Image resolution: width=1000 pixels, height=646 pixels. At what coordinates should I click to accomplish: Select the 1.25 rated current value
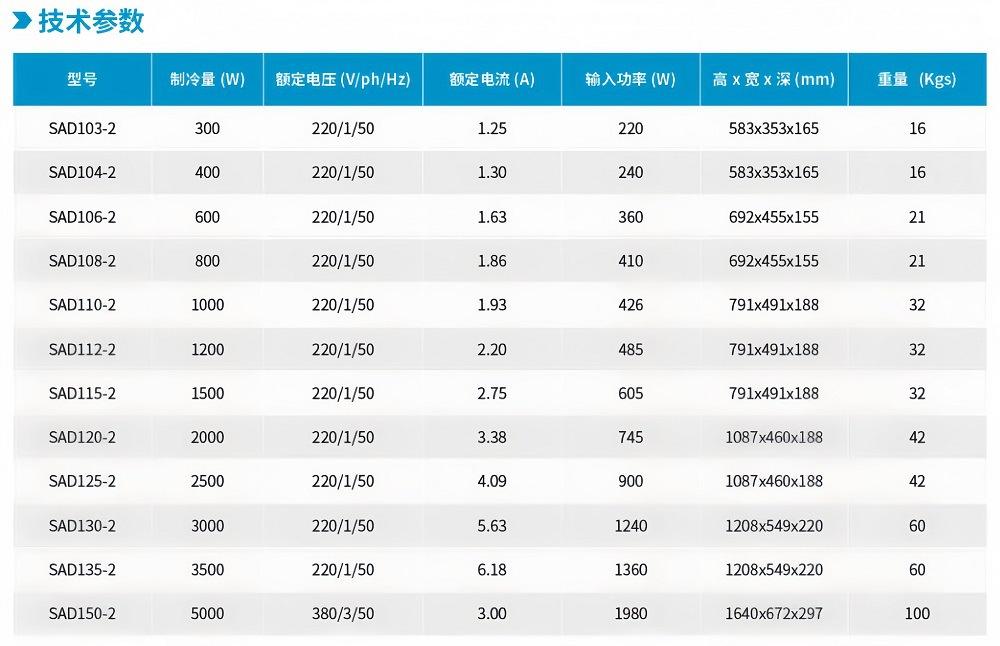click(x=492, y=128)
